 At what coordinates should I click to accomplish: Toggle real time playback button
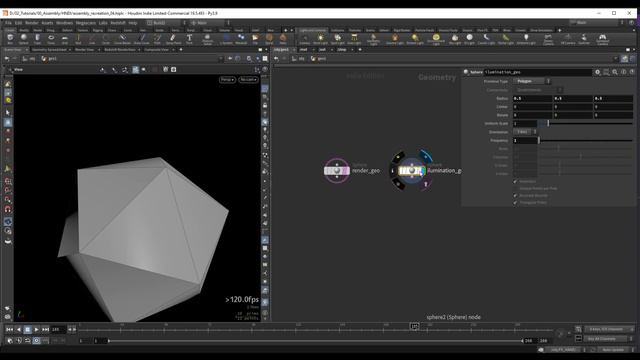(x=37, y=340)
